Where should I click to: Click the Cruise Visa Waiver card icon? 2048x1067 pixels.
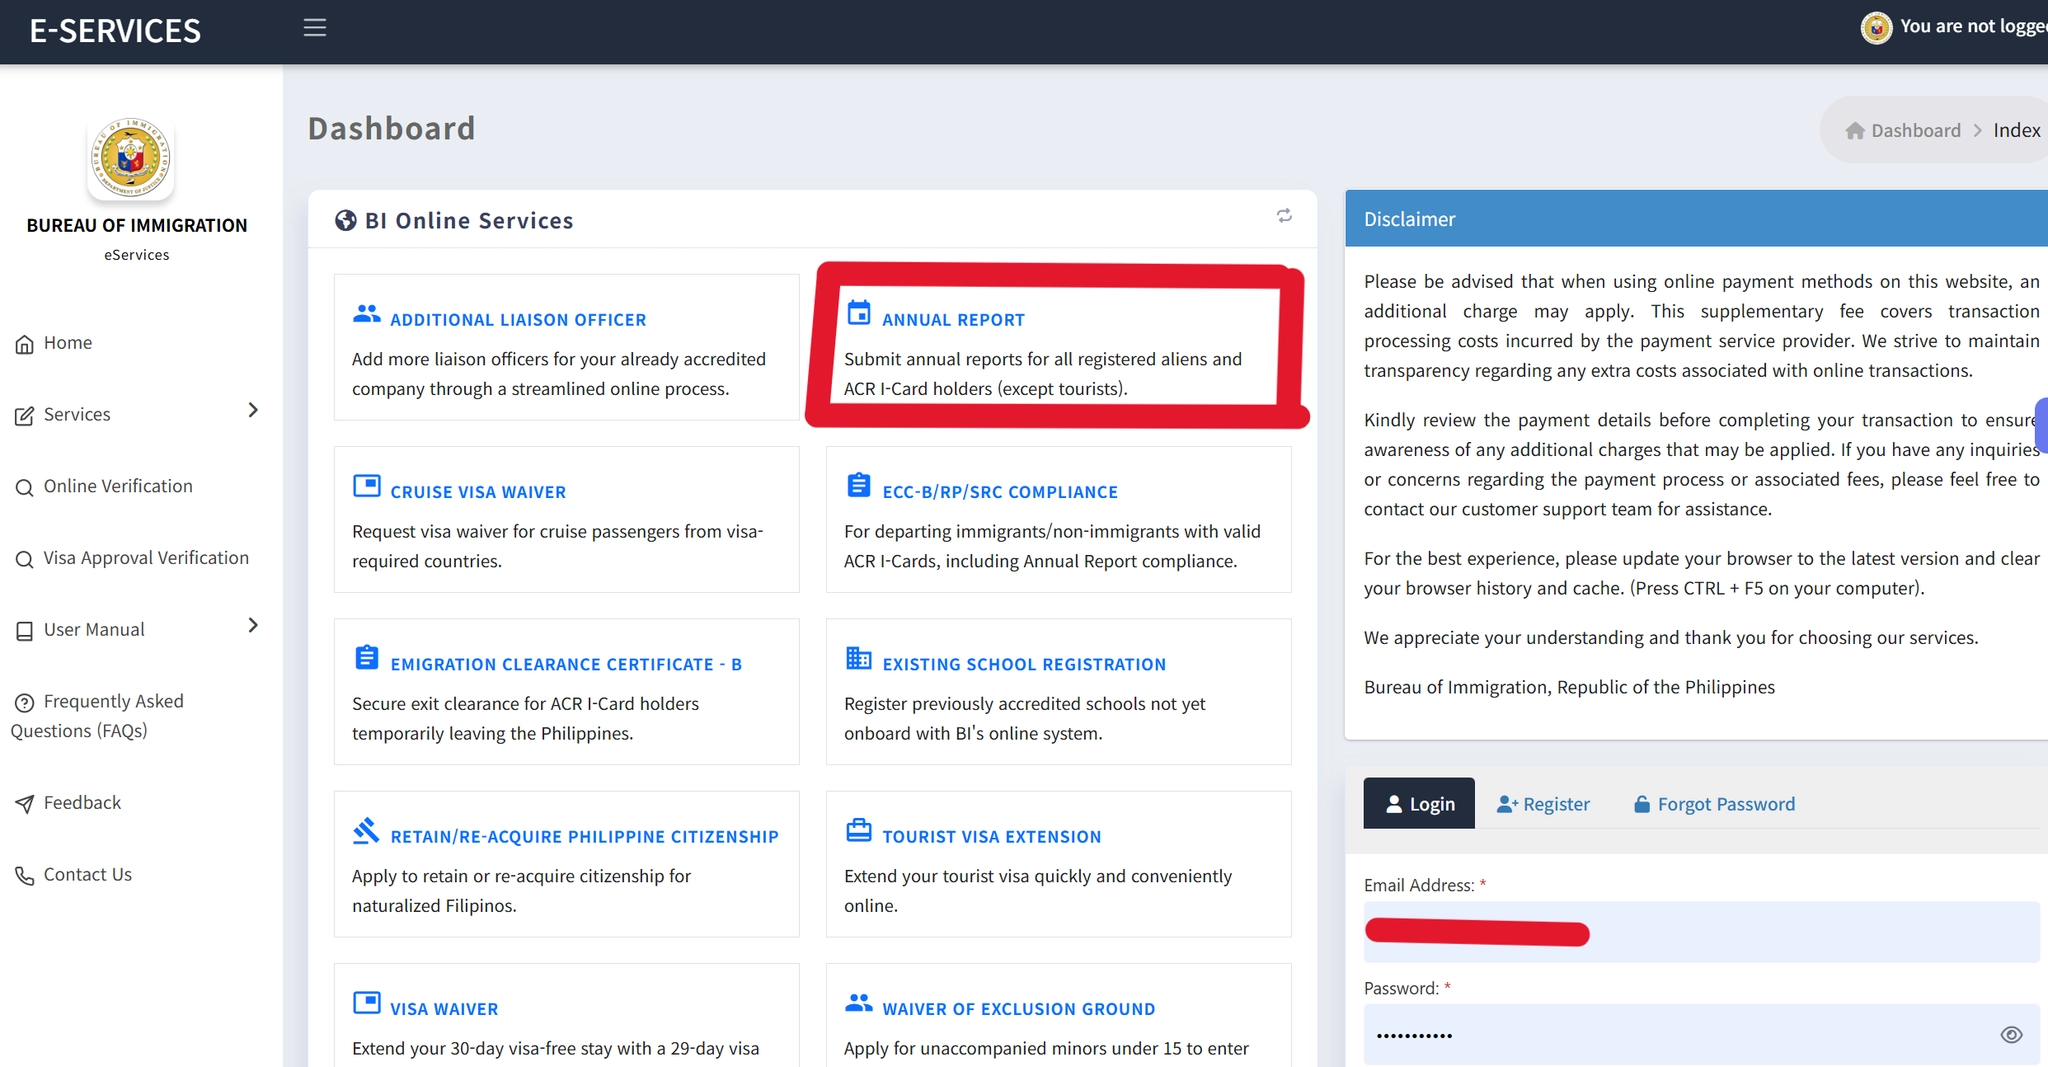click(367, 486)
